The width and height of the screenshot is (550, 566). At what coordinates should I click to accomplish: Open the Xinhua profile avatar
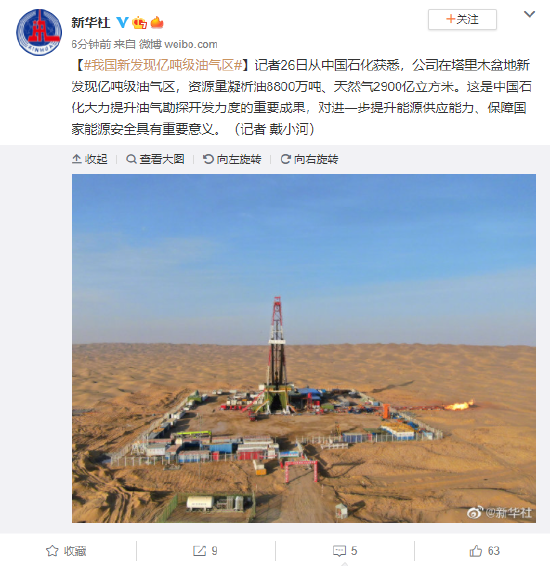[39, 32]
